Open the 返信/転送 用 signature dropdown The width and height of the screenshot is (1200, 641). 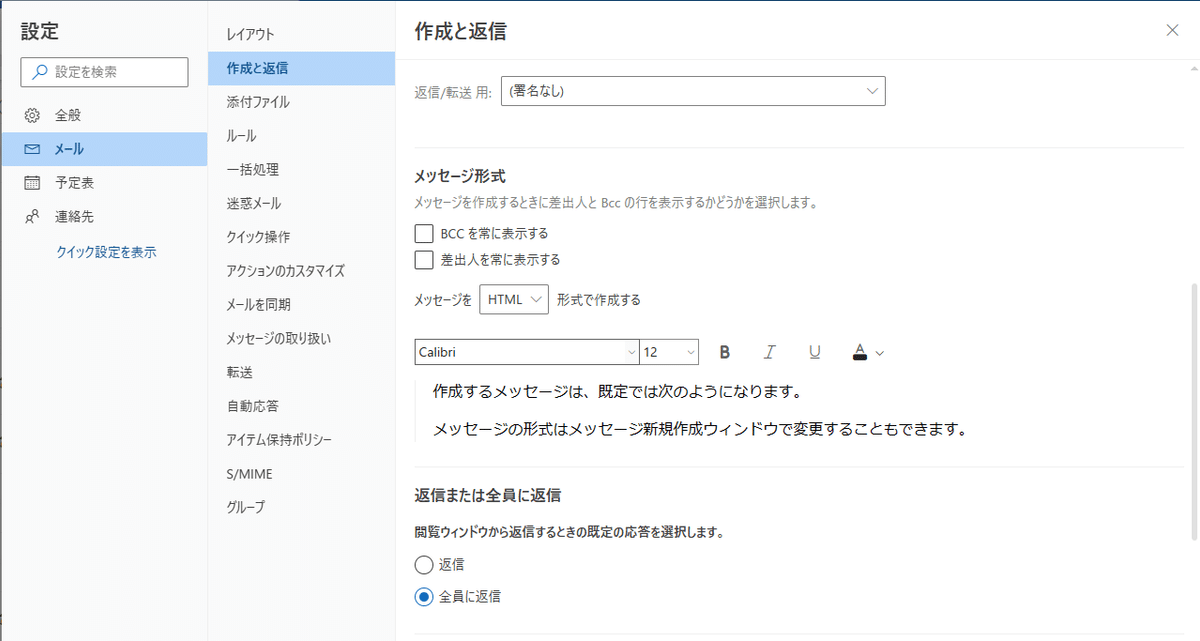[x=693, y=91]
